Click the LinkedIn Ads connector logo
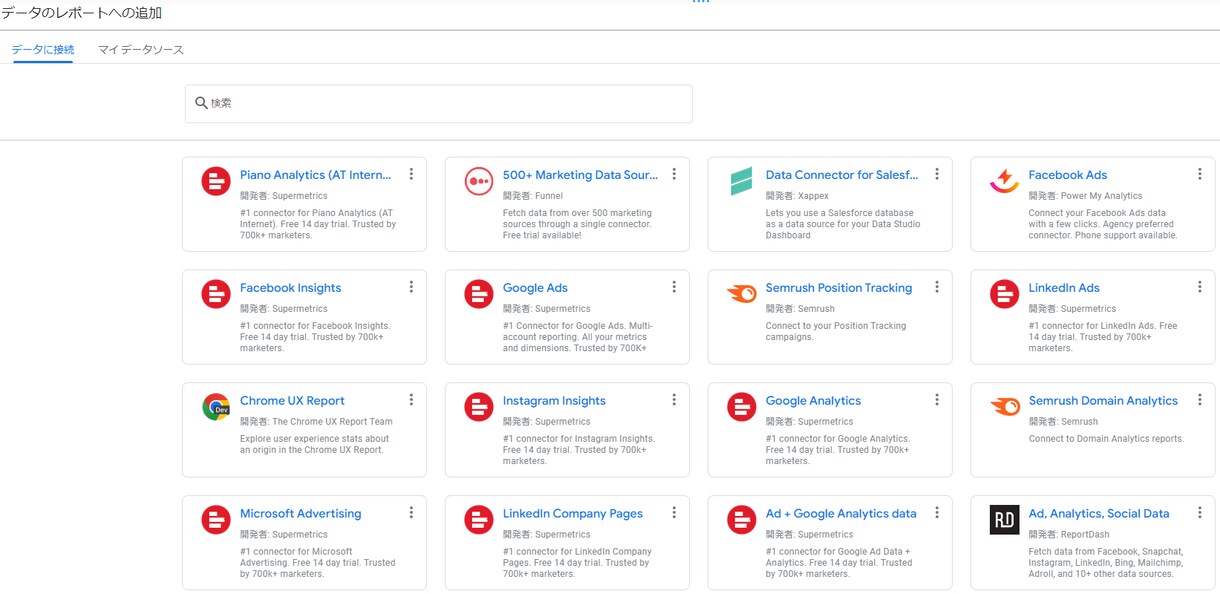 tap(1005, 294)
